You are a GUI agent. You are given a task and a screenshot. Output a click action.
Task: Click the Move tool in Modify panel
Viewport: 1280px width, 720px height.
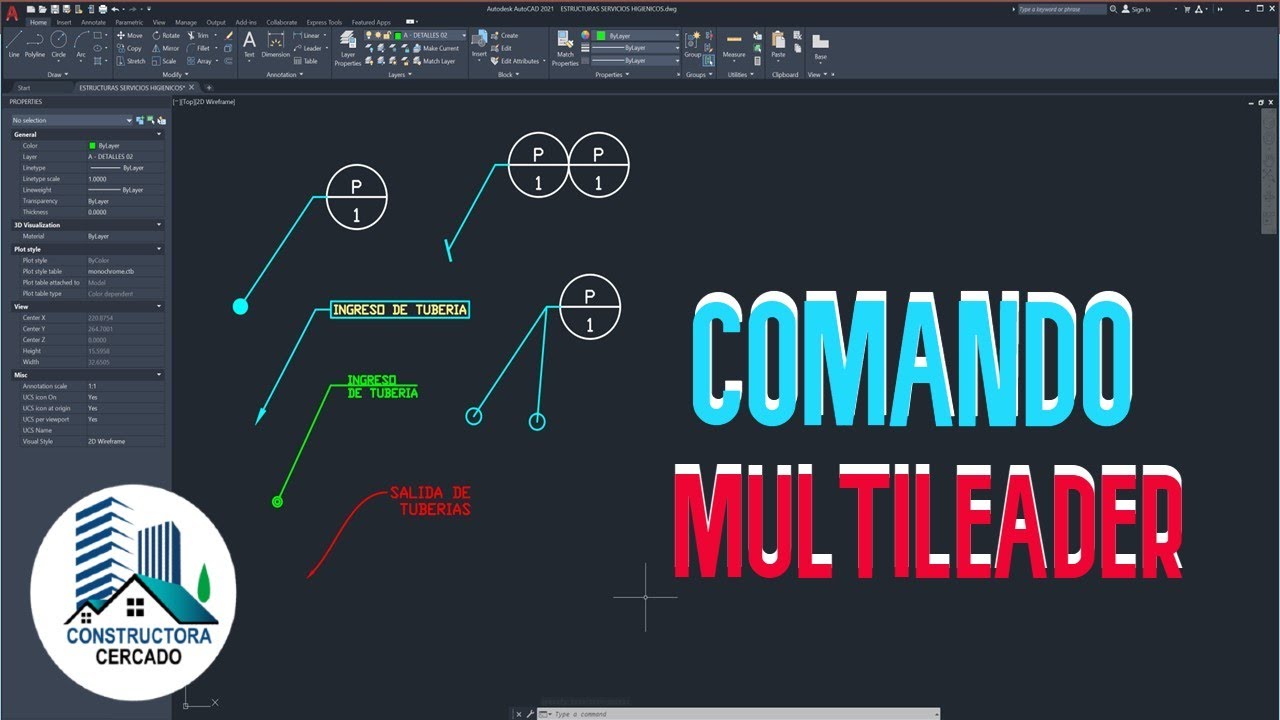click(130, 35)
